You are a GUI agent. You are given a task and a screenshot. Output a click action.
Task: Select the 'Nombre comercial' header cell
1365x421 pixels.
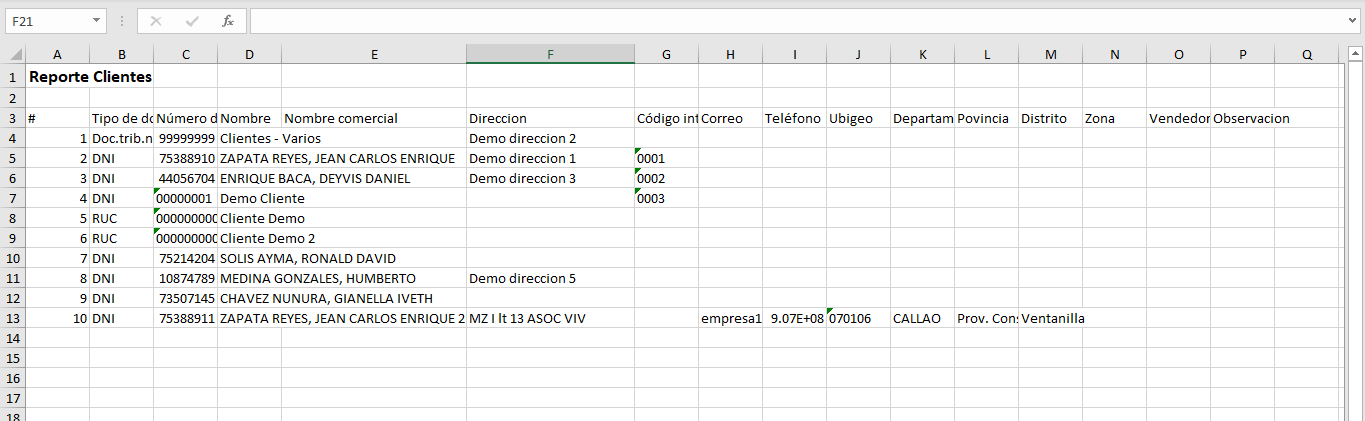(374, 118)
